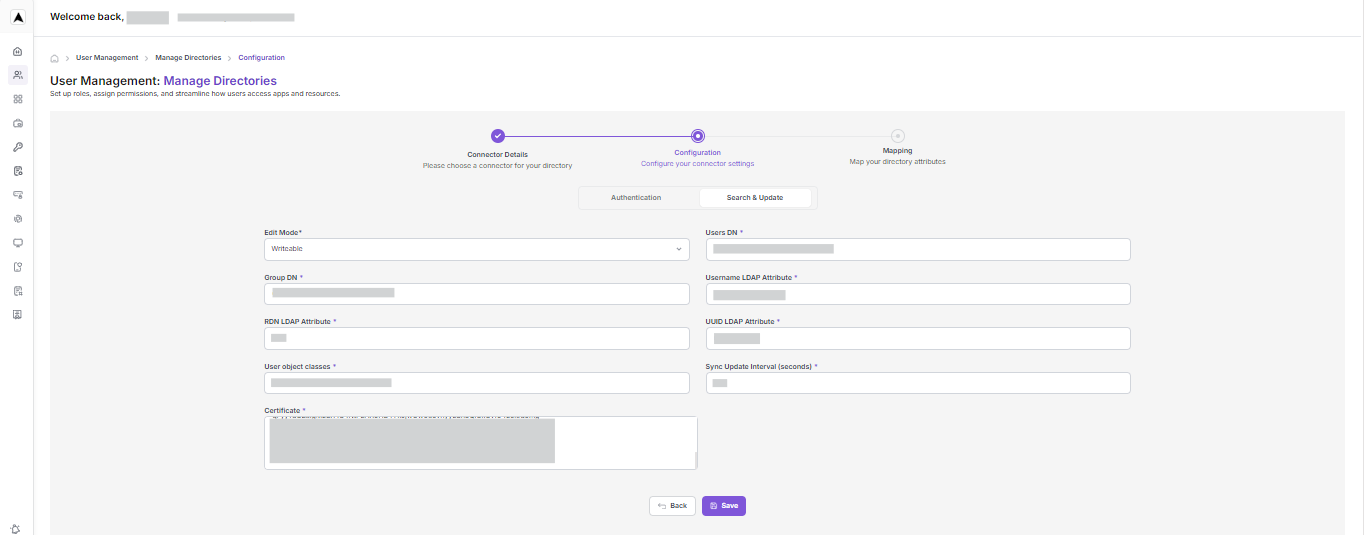Select the Users icon in the sidebar
The image size is (1364, 535).
point(17,75)
